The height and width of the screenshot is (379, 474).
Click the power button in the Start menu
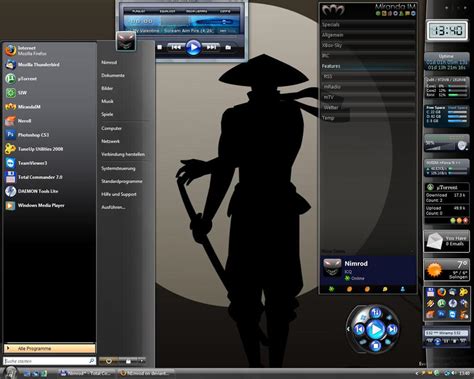click(x=109, y=361)
